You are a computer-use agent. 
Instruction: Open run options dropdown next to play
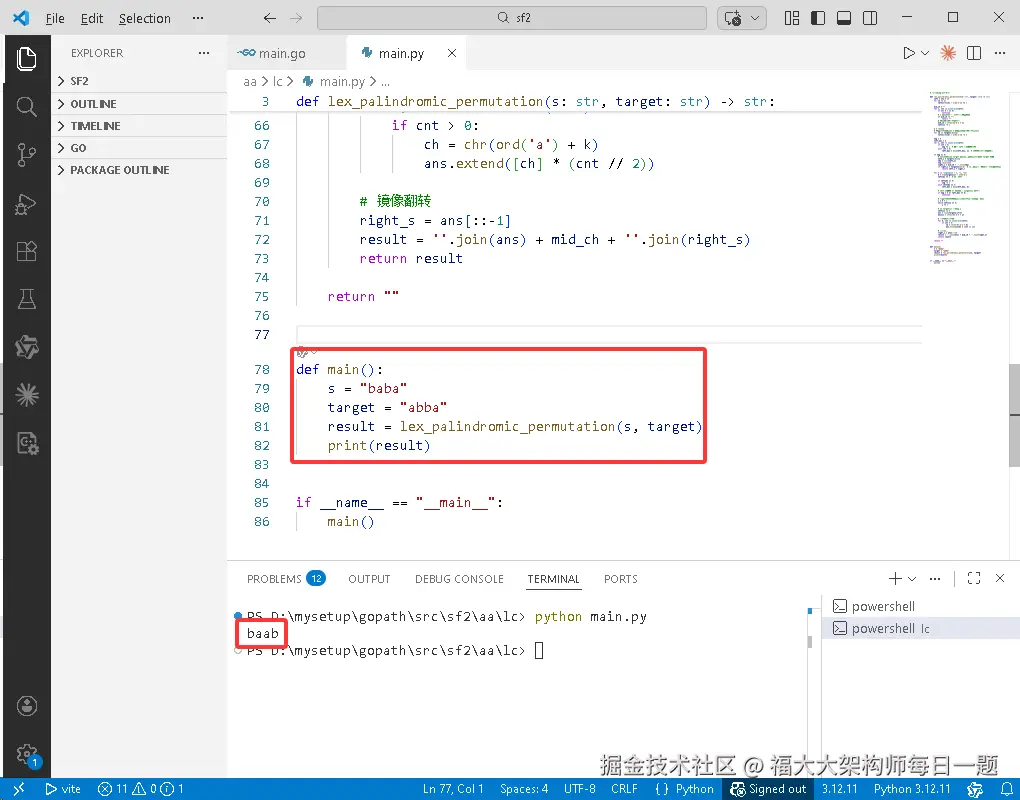pos(925,53)
